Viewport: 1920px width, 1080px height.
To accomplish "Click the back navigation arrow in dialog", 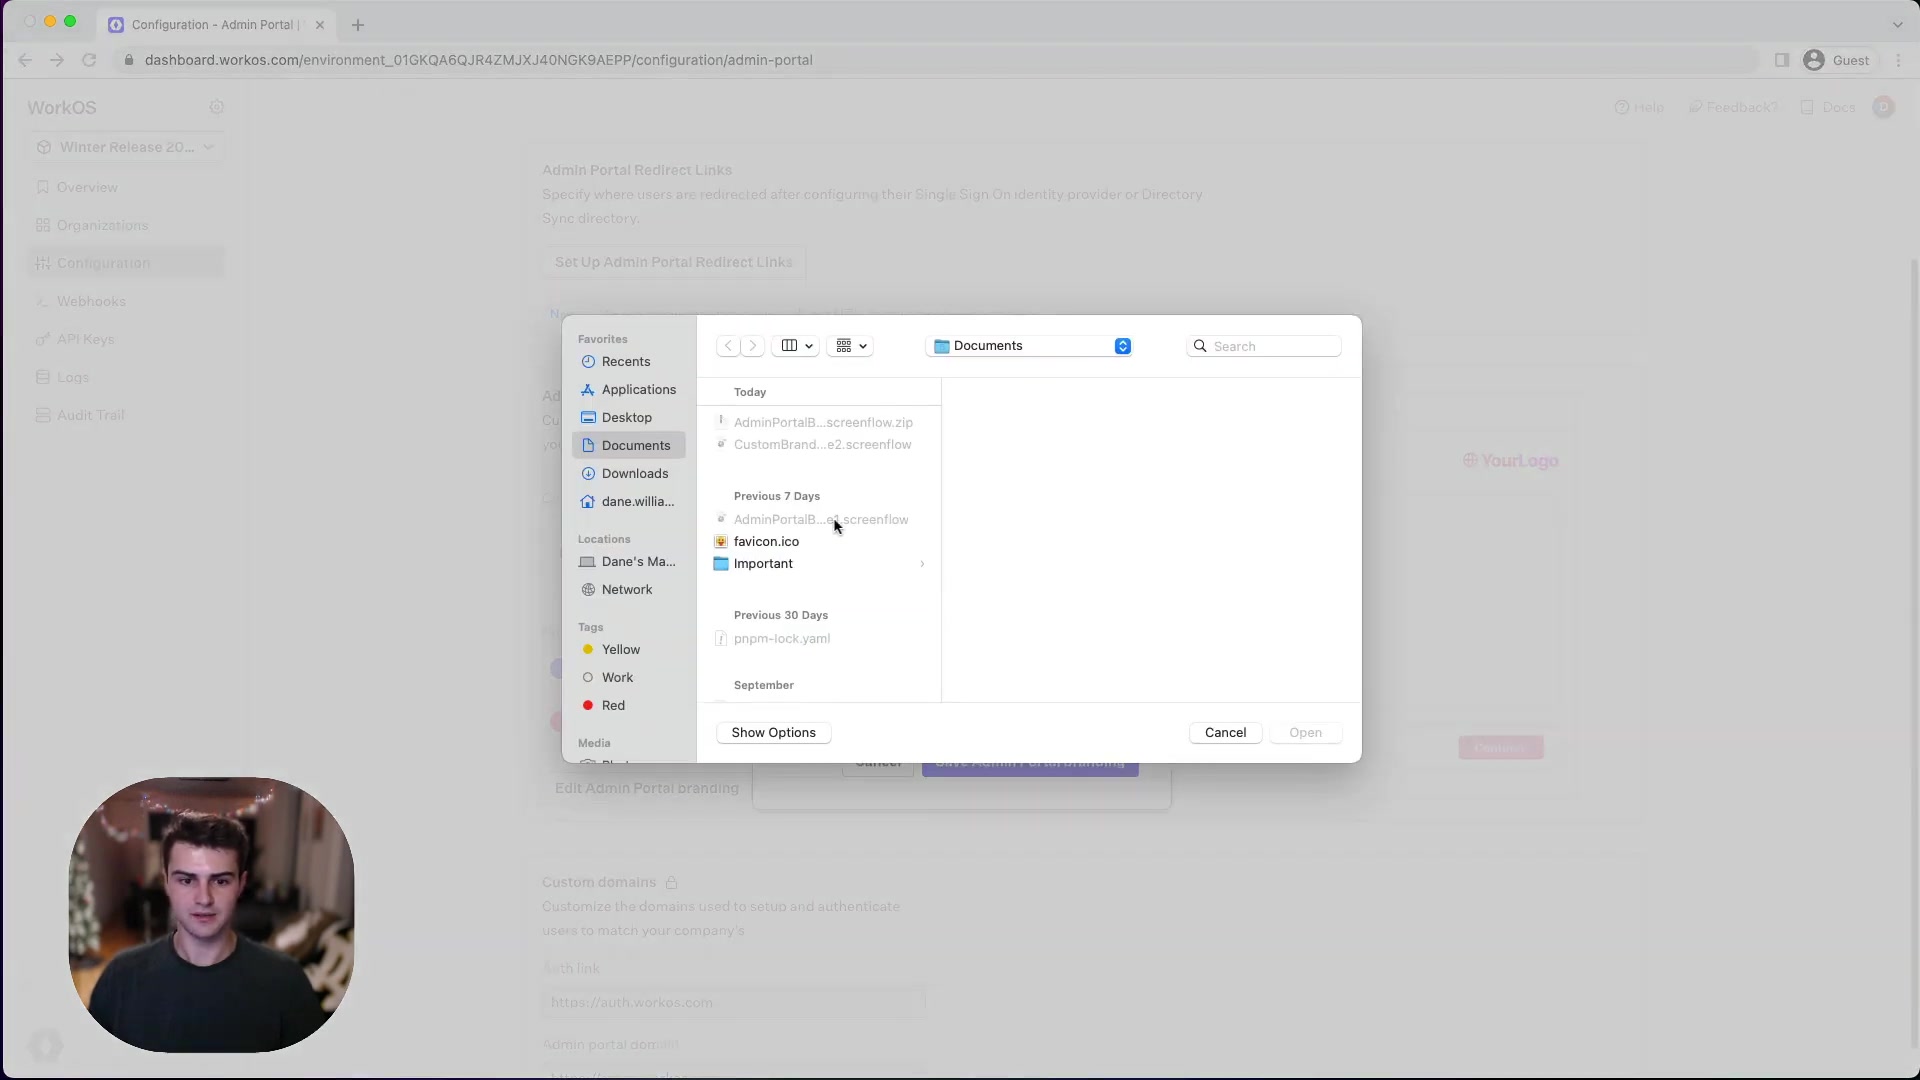I will [728, 346].
